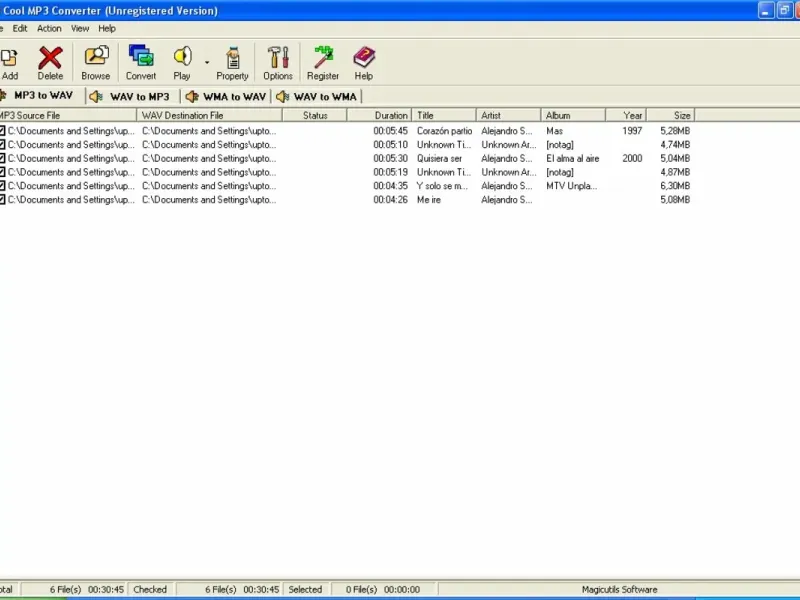Click the title 'Y solo se m...'
Viewport: 800px width, 600px height.
[x=442, y=186]
